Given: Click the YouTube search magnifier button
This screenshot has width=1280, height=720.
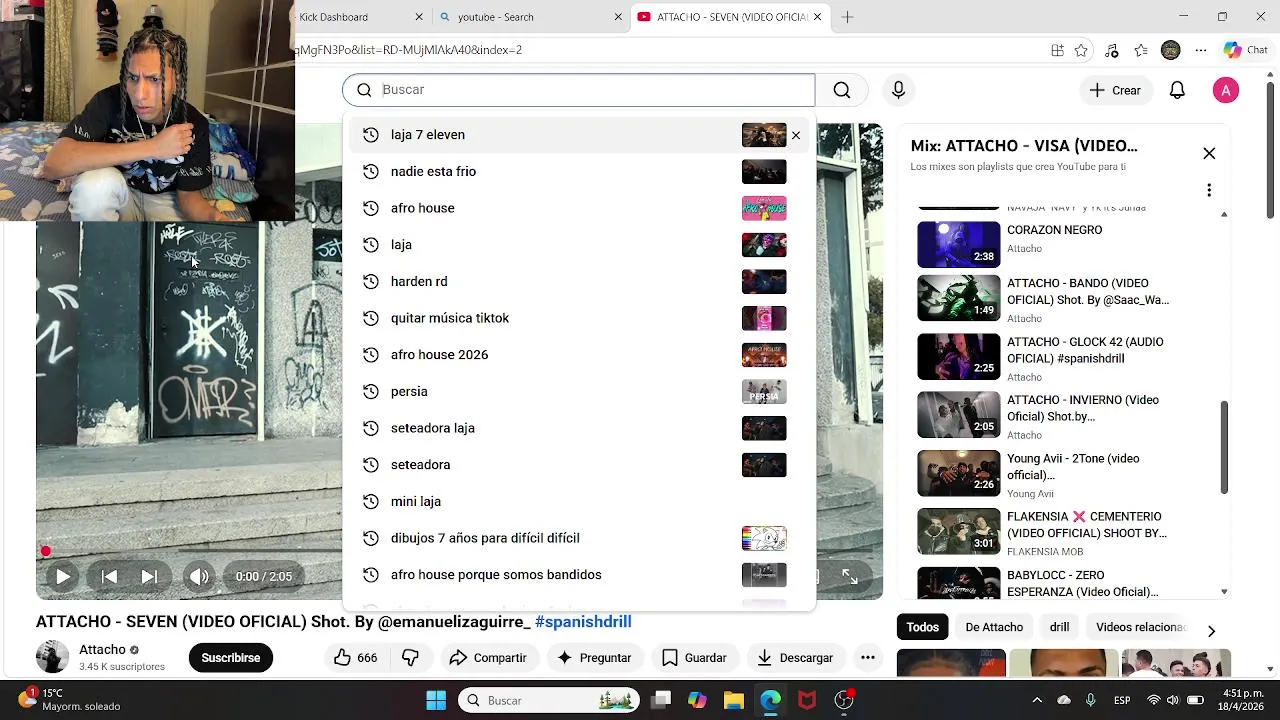Looking at the screenshot, I should [842, 90].
